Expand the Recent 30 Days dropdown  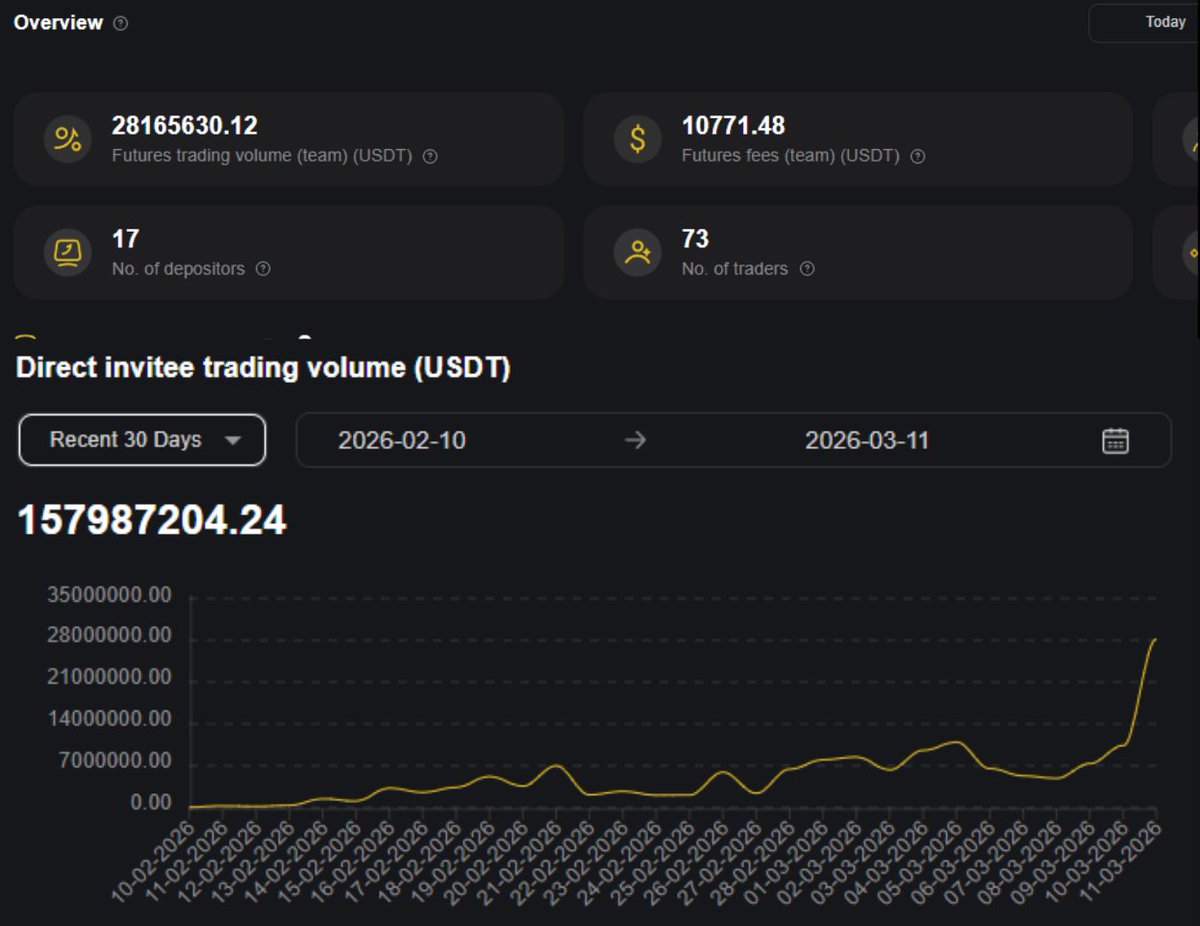click(142, 440)
